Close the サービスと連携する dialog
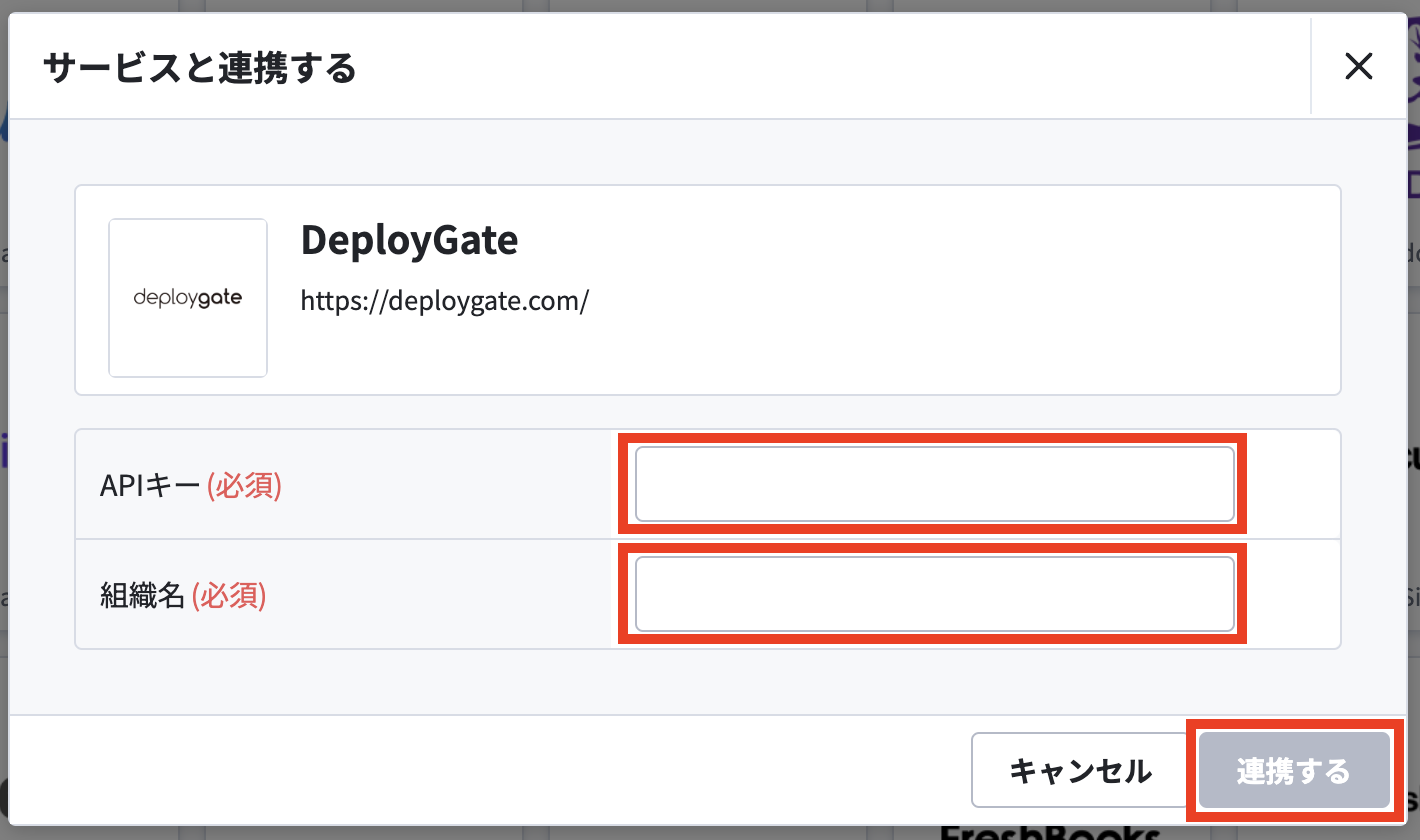This screenshot has width=1420, height=840. (1358, 66)
